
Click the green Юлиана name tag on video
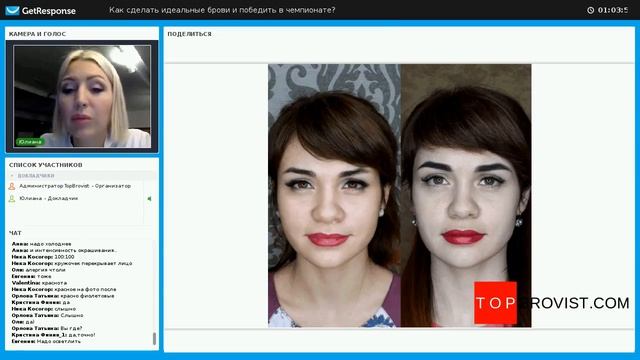point(30,142)
